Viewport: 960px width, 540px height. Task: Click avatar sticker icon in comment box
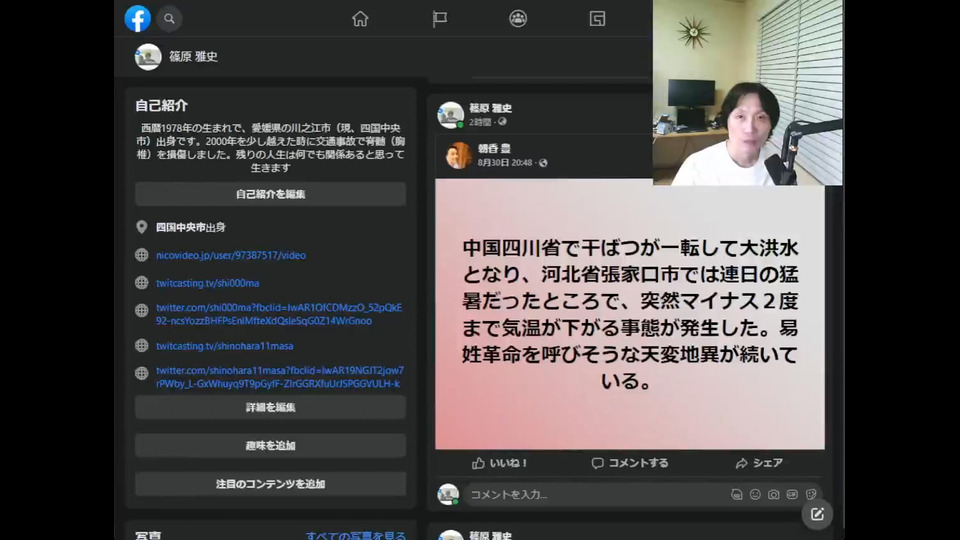tap(737, 494)
